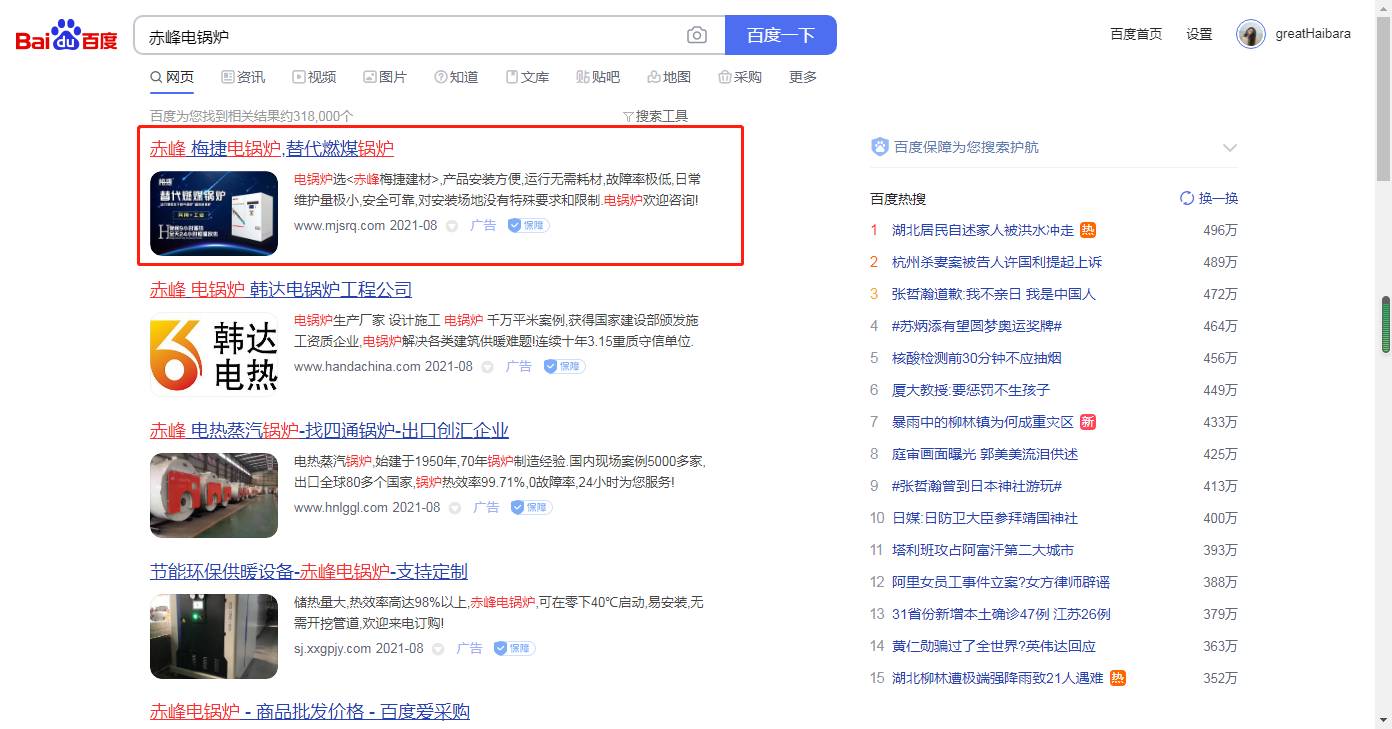Click 换一换 to refresh hot searches
The width and height of the screenshot is (1392, 729).
(x=1209, y=198)
